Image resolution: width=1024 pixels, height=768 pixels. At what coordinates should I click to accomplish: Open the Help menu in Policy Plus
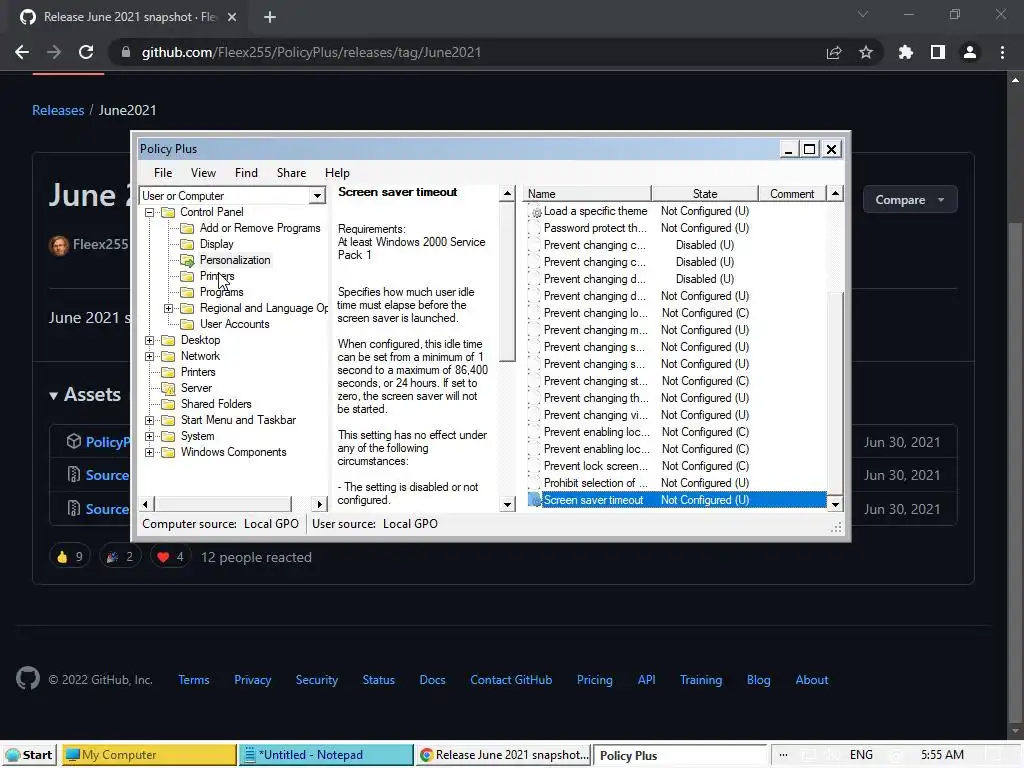pos(337,173)
